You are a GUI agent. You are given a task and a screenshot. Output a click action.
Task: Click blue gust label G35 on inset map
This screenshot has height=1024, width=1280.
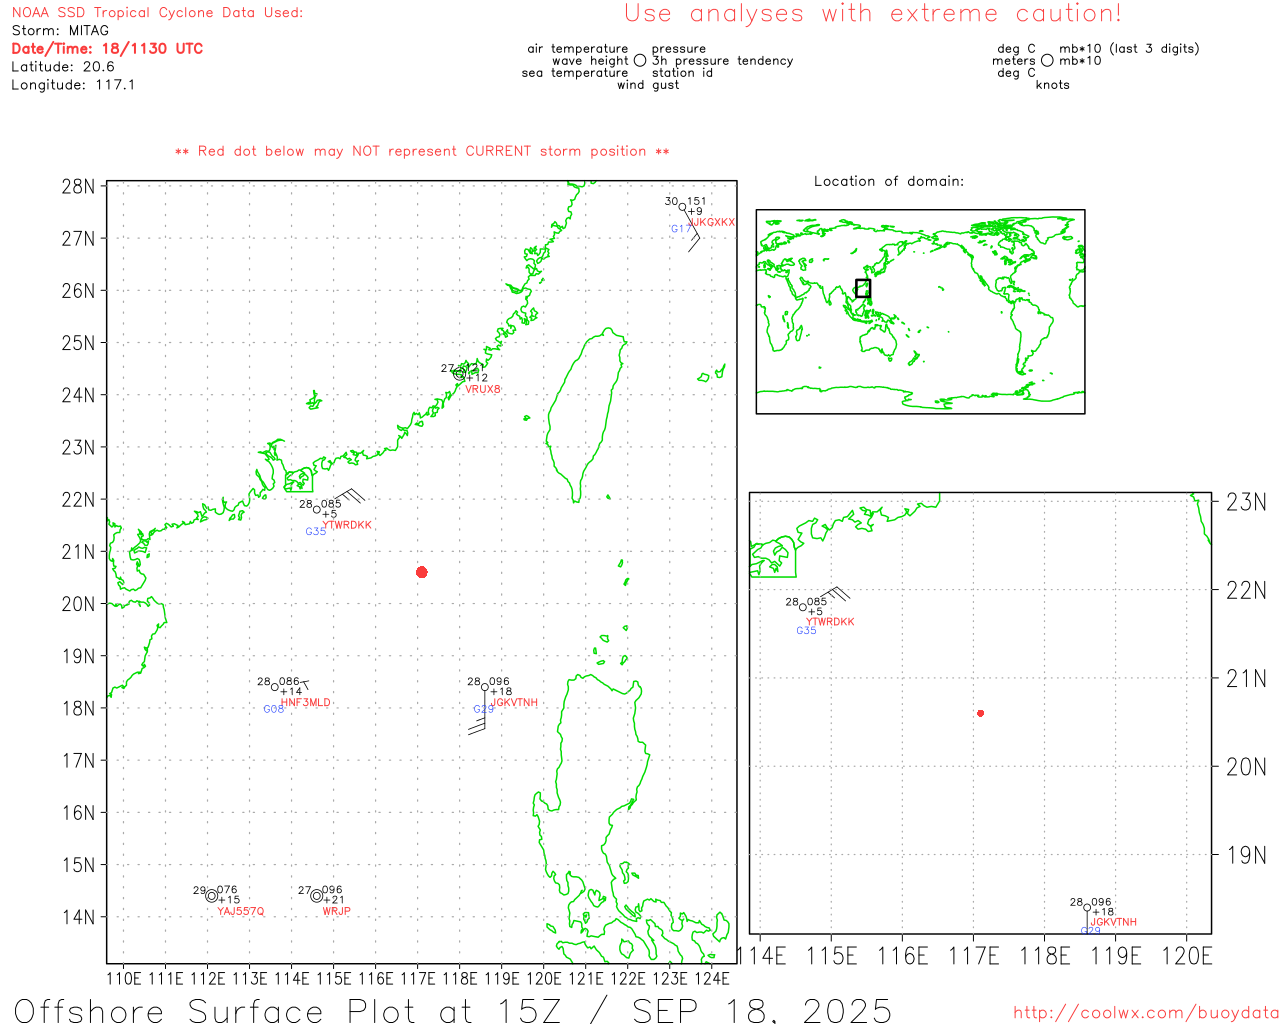click(x=807, y=631)
